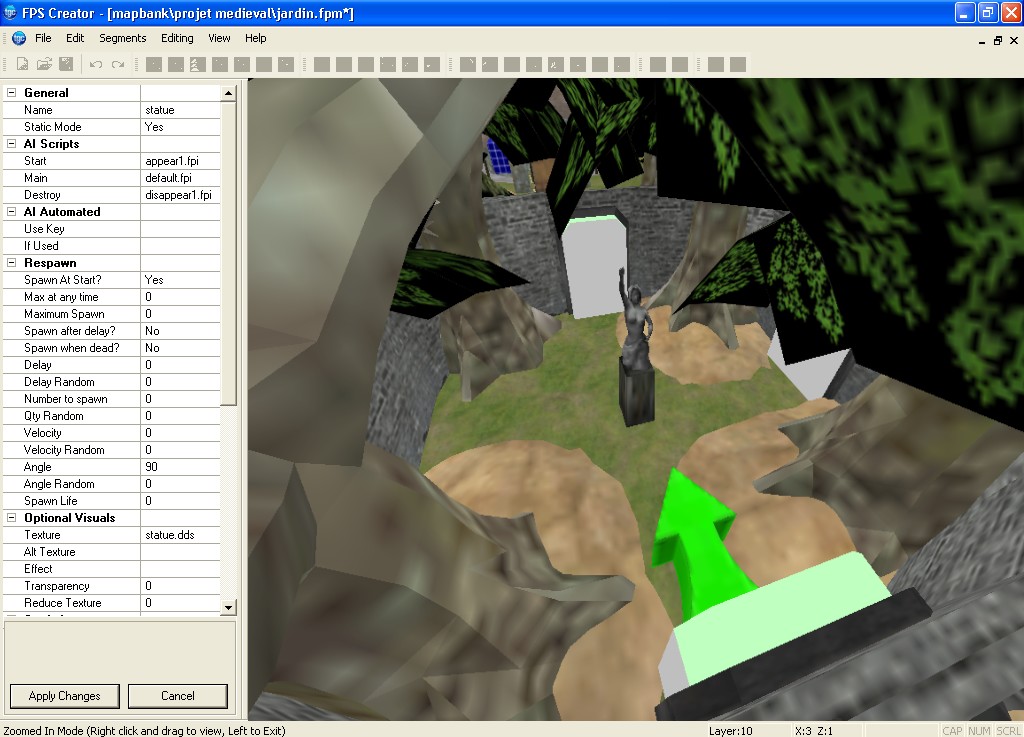Select the Start script 'appear1.fpi'
The image size is (1024, 737).
[x=180, y=161]
